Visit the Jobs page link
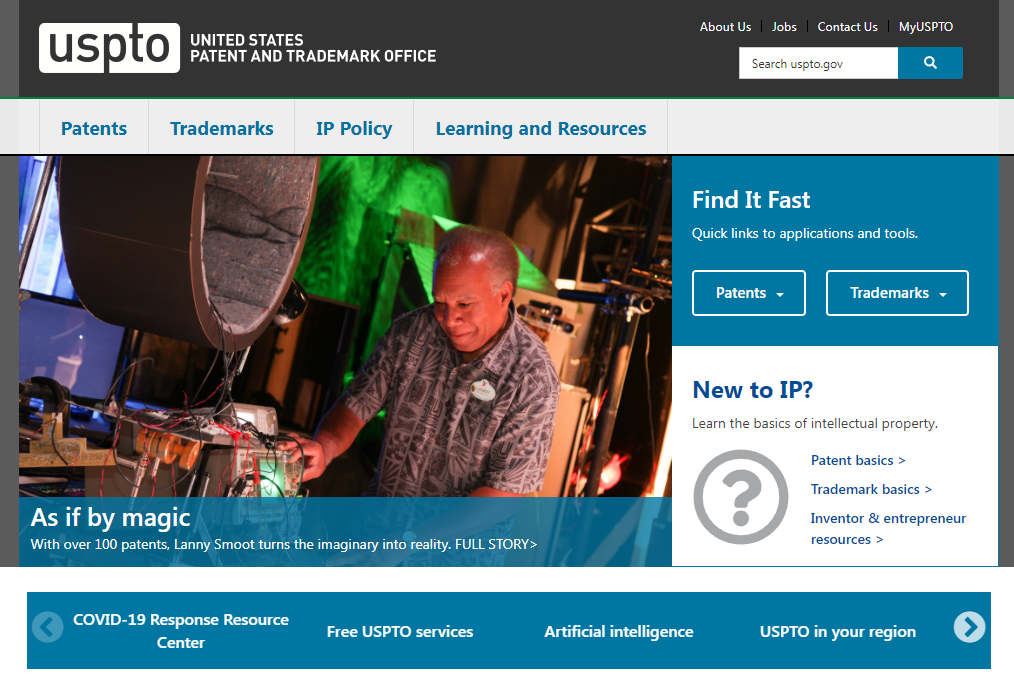1014x691 pixels. [x=784, y=27]
